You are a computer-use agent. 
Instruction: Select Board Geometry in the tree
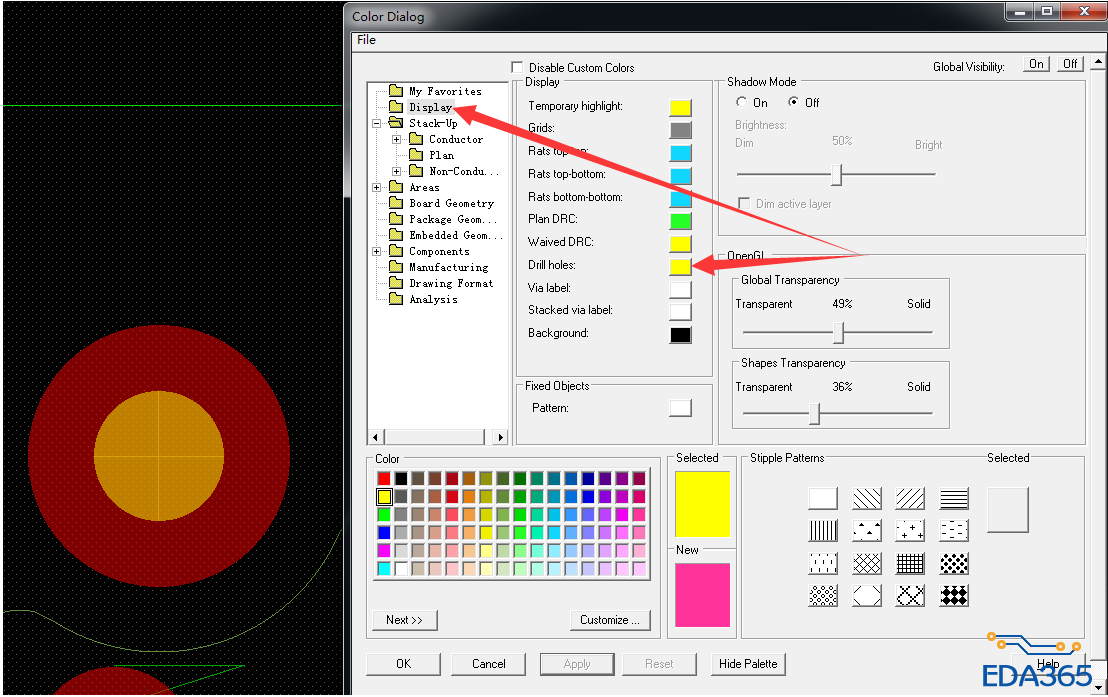coord(451,203)
